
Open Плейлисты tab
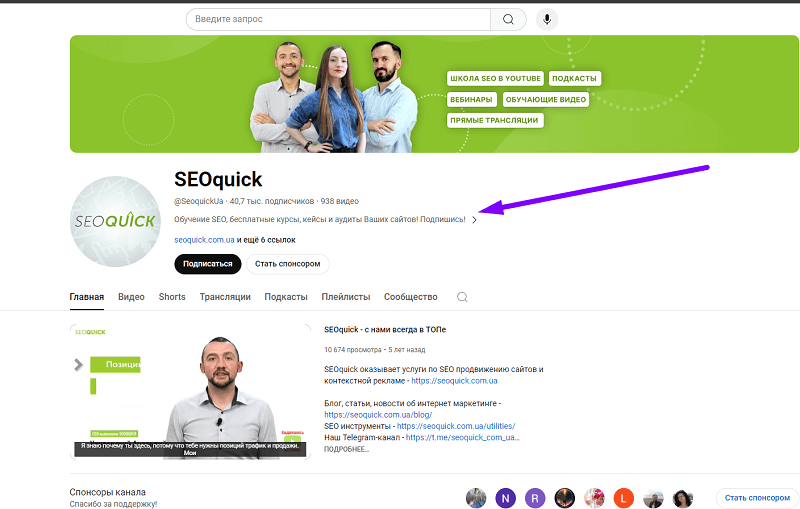[346, 297]
